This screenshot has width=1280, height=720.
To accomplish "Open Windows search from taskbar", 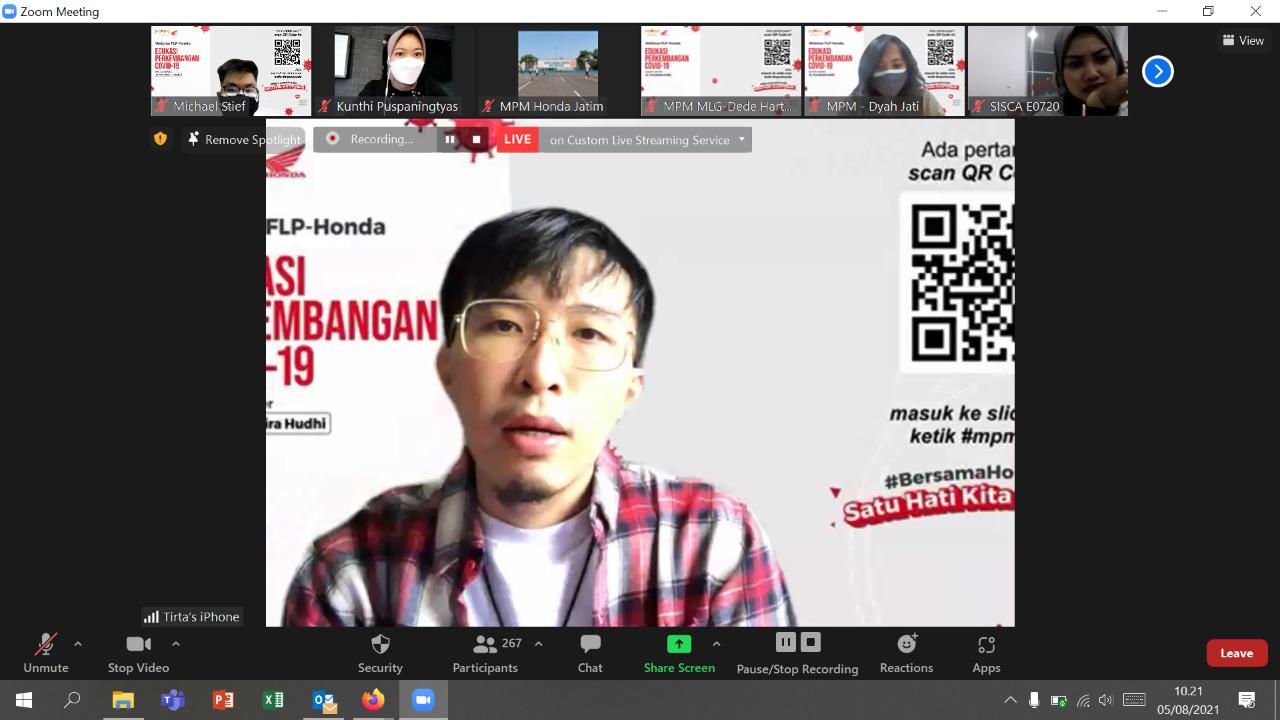I will [x=72, y=700].
